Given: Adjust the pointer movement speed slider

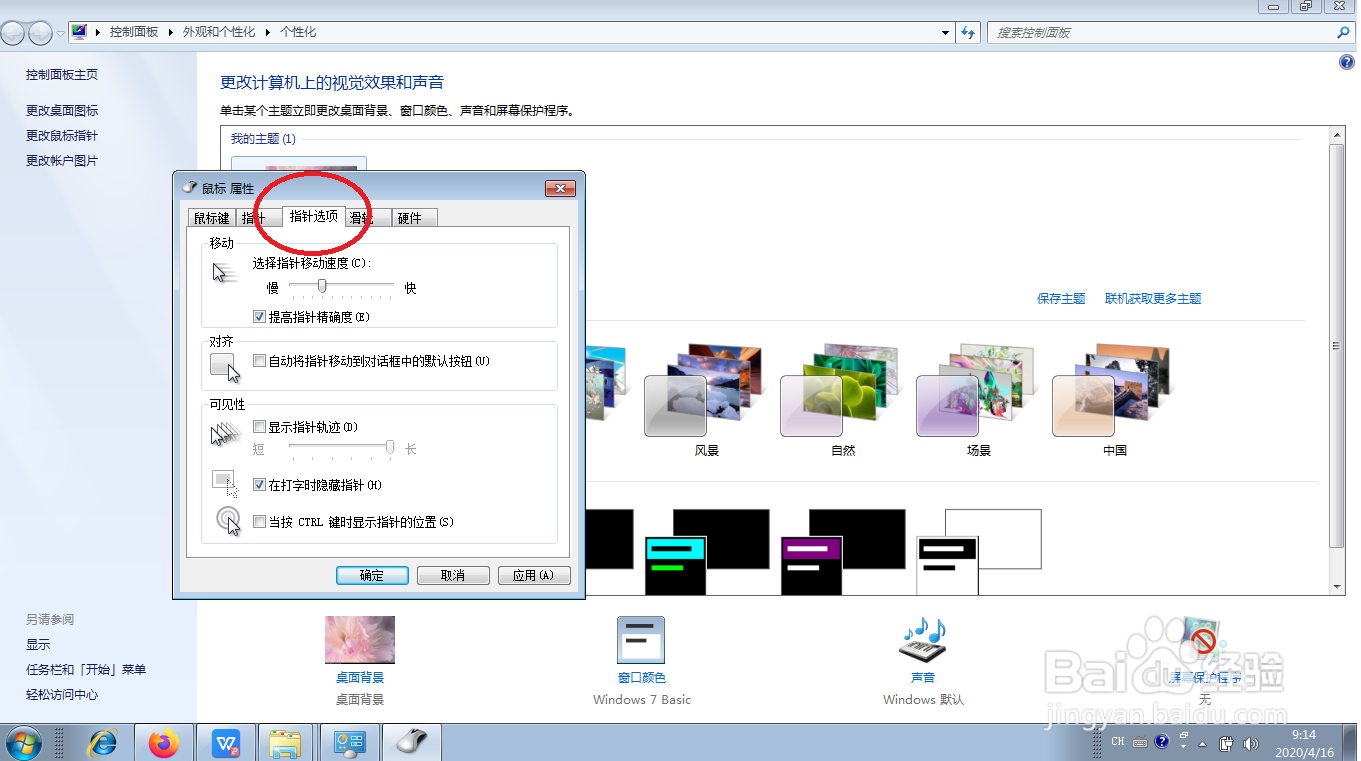Looking at the screenshot, I should 322,286.
